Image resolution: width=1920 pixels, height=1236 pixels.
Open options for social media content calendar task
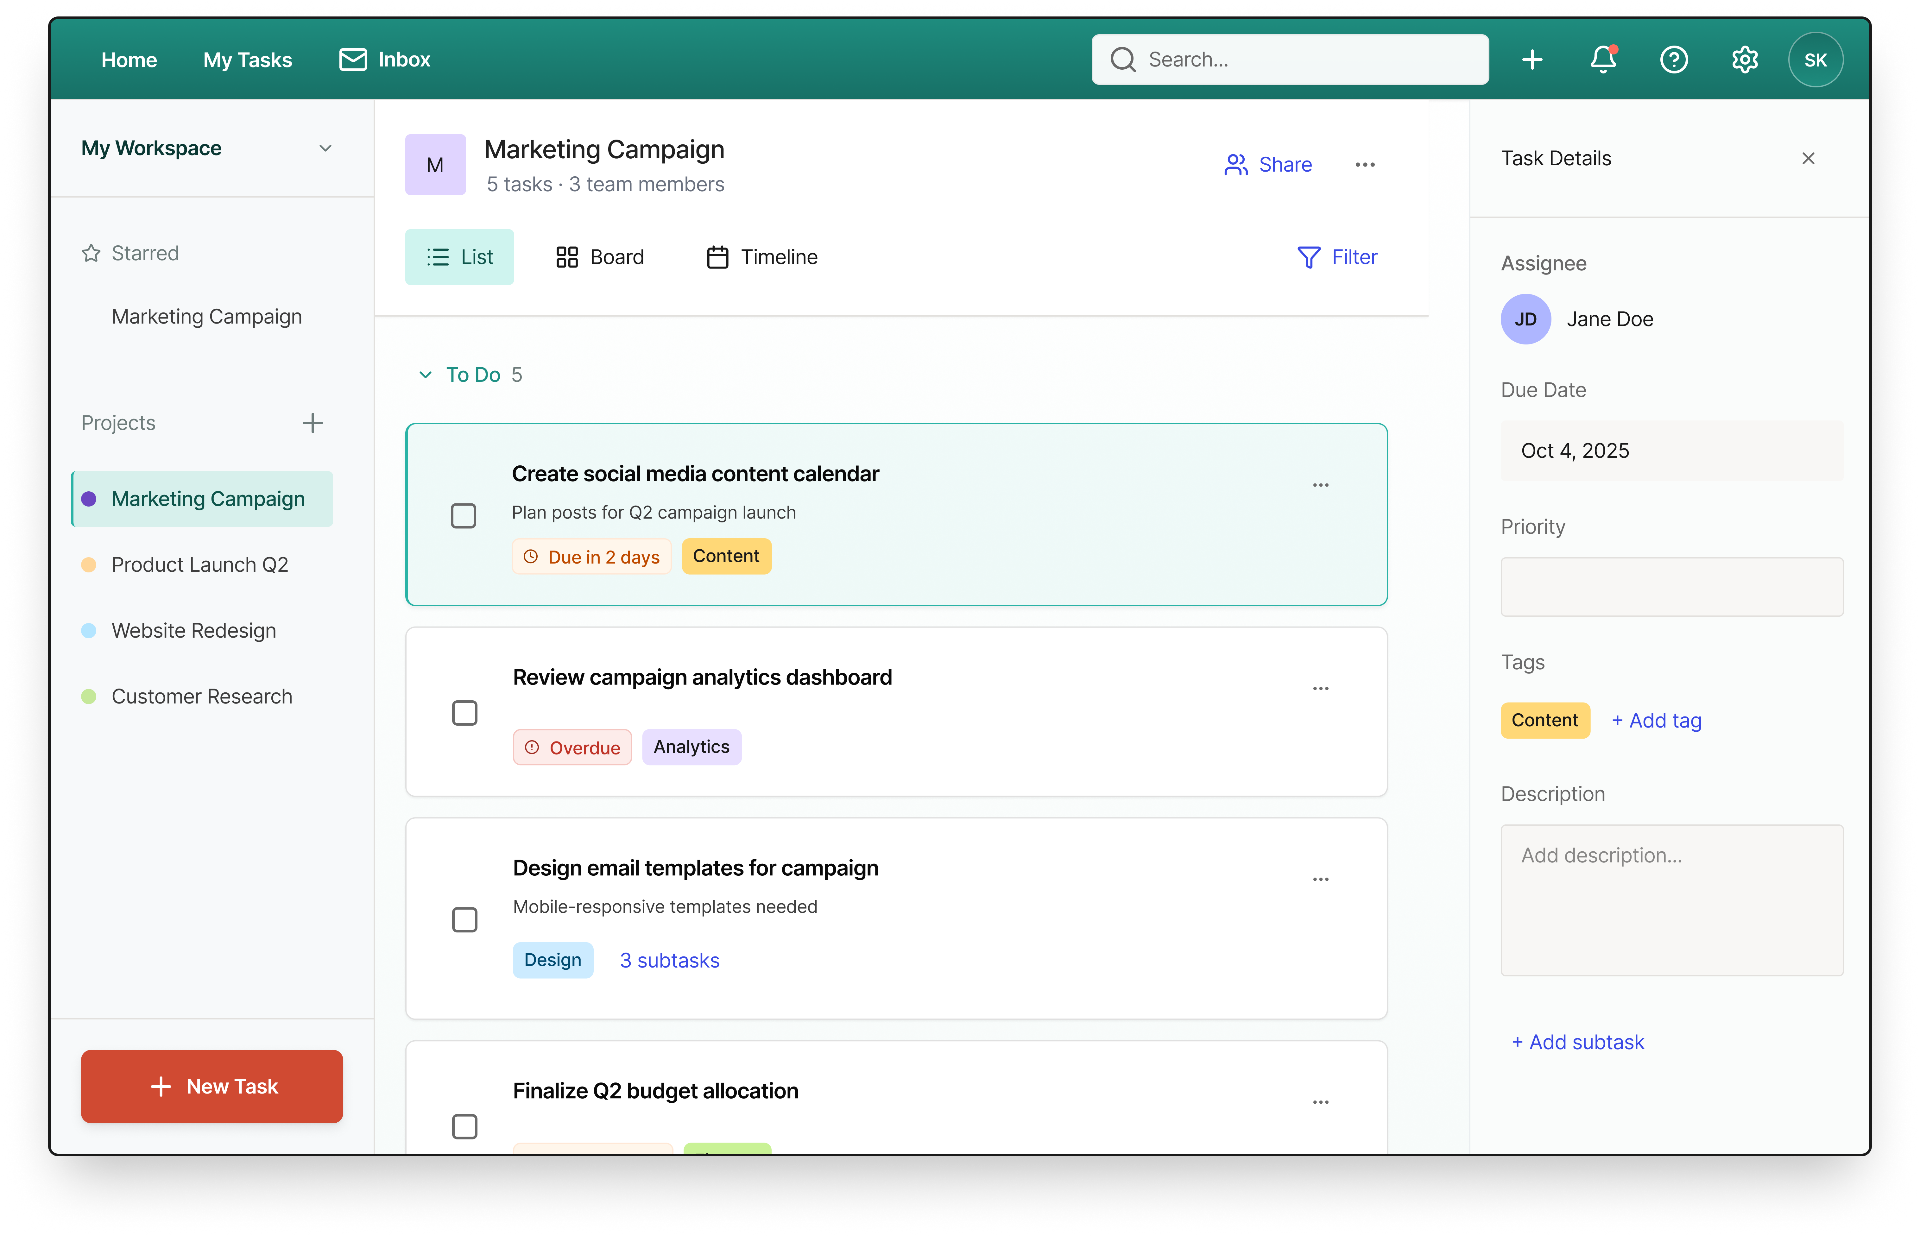pyautogui.click(x=1321, y=485)
